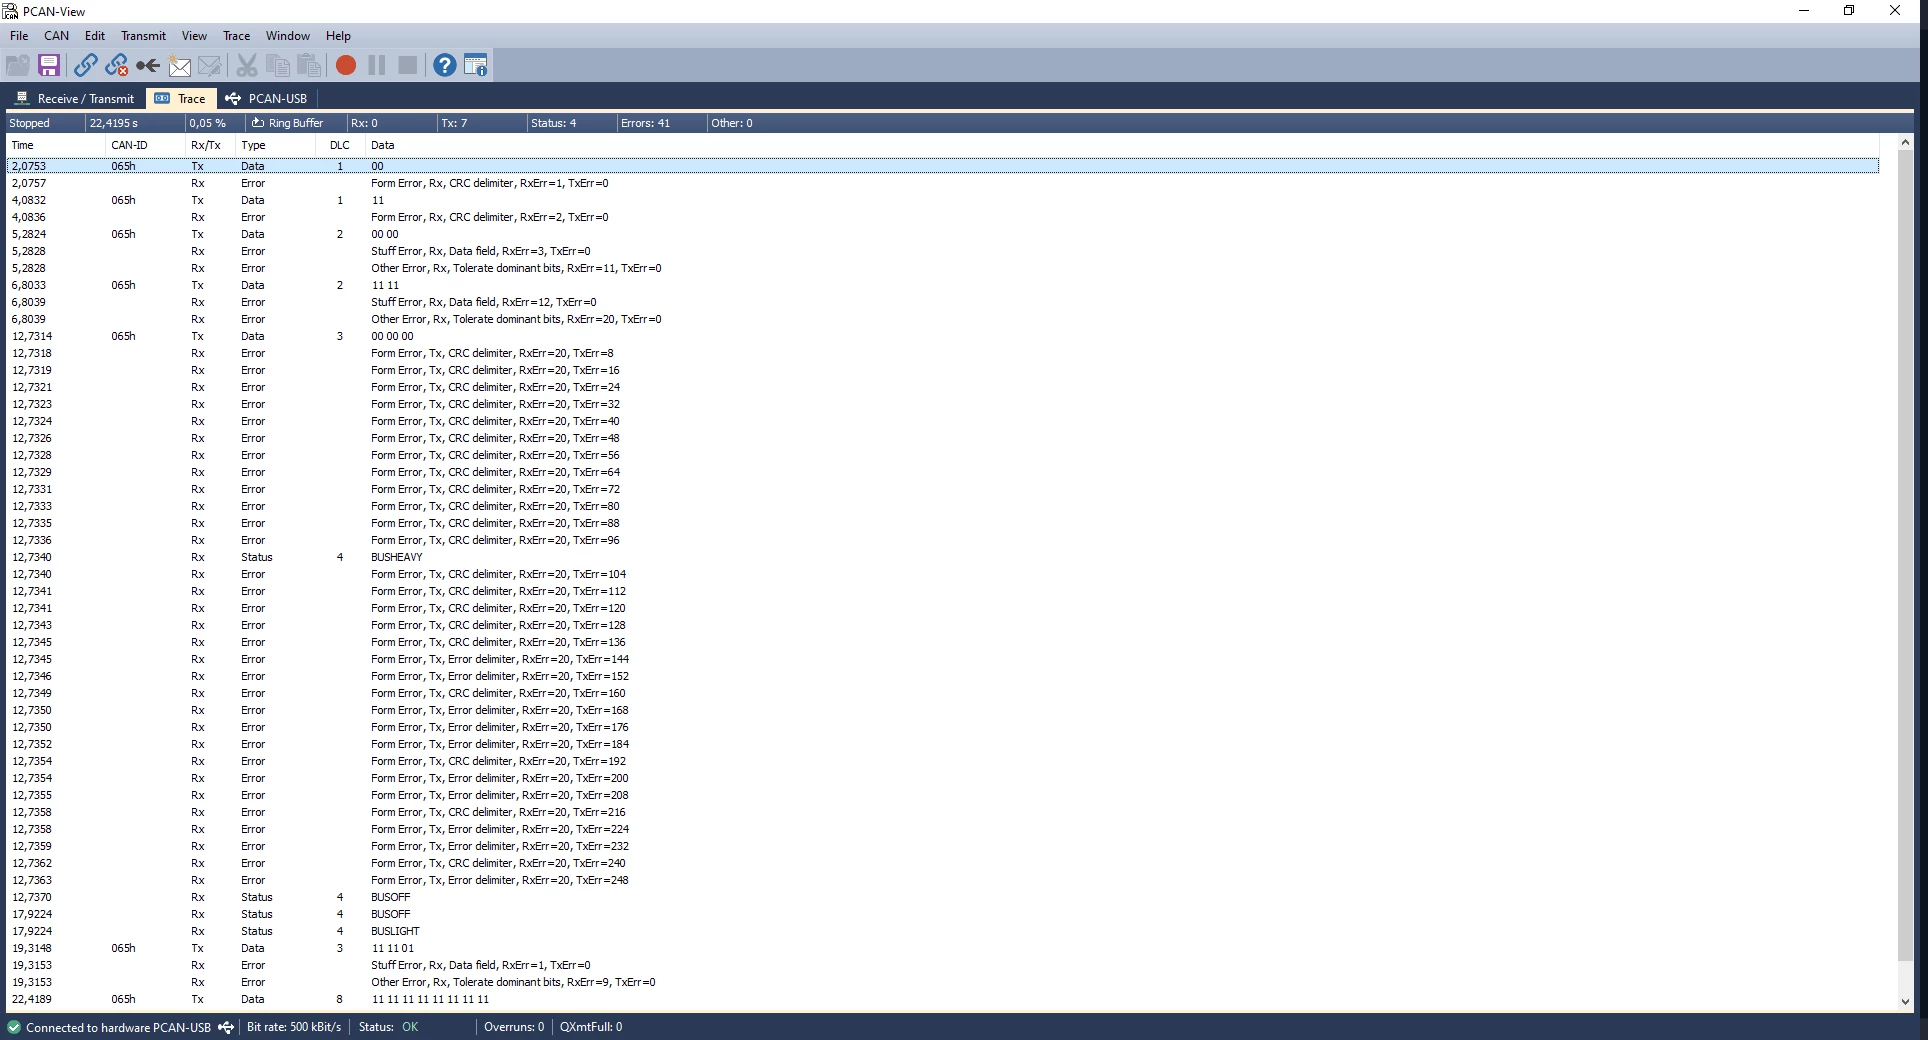
Task: Select the BUSLIGHT status row
Action: (x=942, y=931)
